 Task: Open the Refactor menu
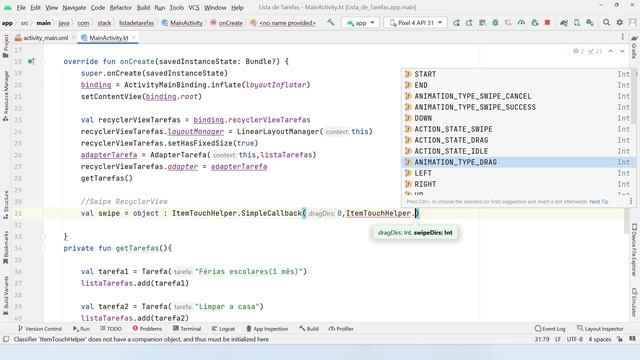pos(121,7)
